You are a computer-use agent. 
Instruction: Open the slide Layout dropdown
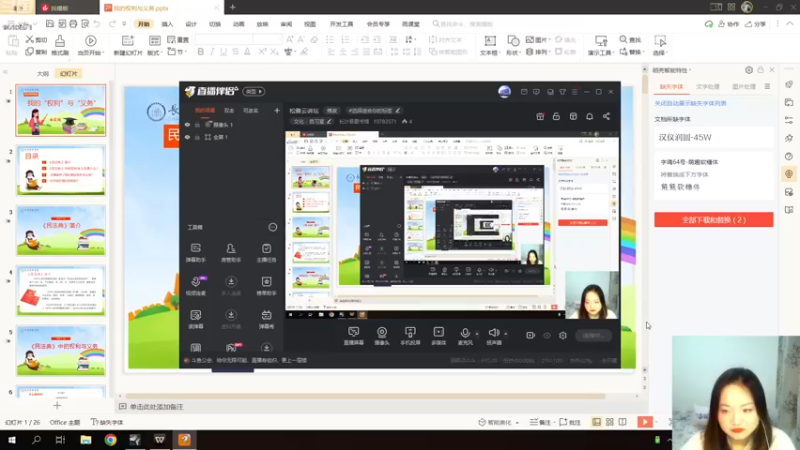coord(154,53)
